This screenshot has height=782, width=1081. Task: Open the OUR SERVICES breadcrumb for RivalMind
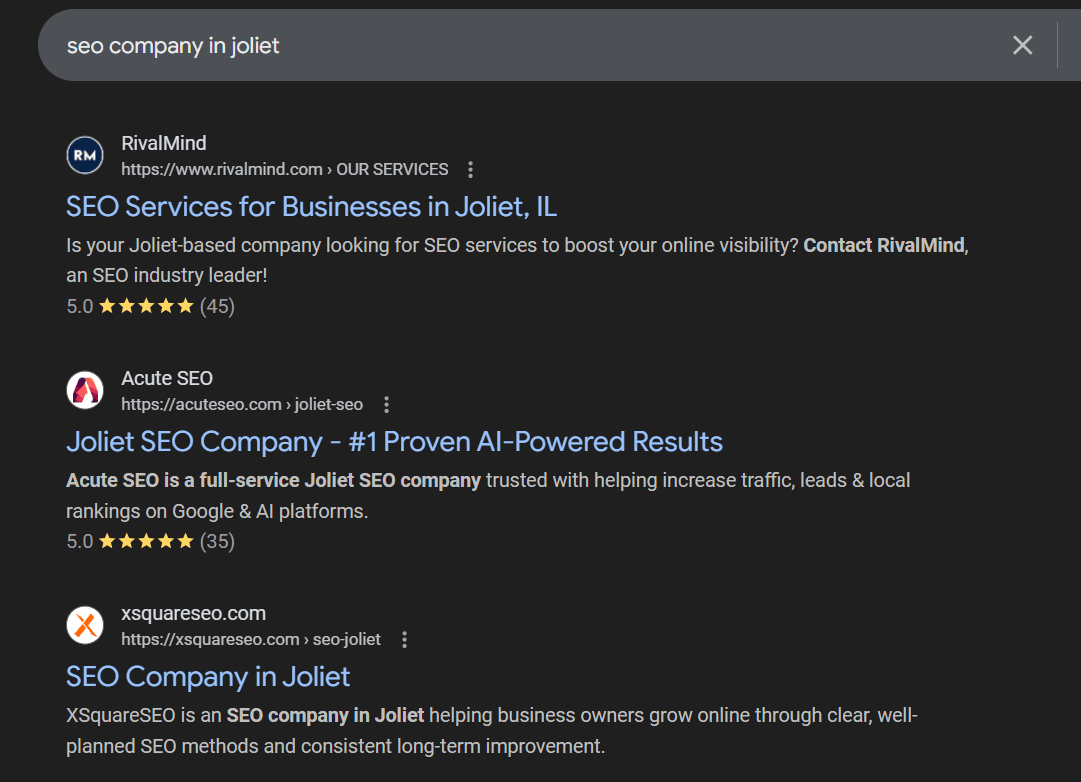pyautogui.click(x=392, y=169)
